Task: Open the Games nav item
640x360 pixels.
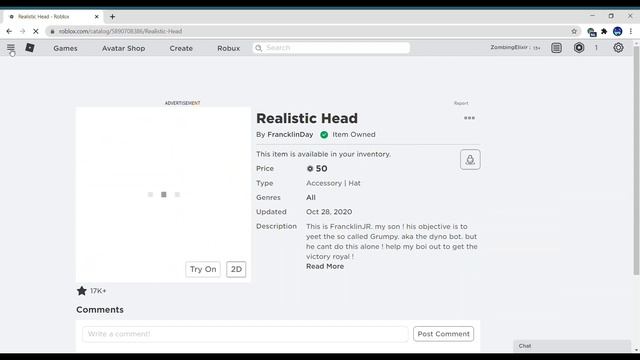Action: click(x=65, y=48)
